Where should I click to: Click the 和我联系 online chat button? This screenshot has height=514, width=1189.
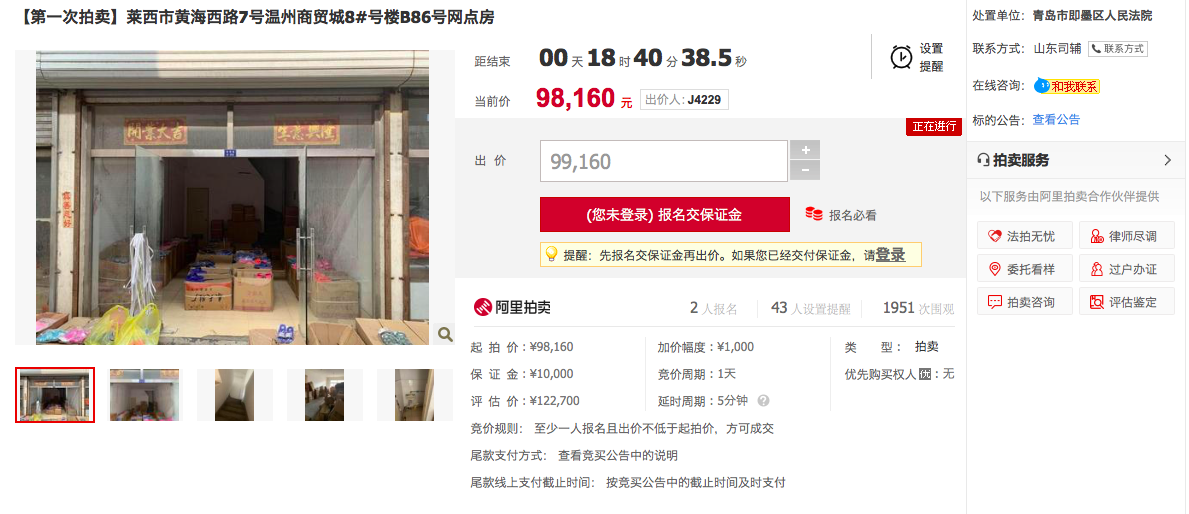[1067, 86]
